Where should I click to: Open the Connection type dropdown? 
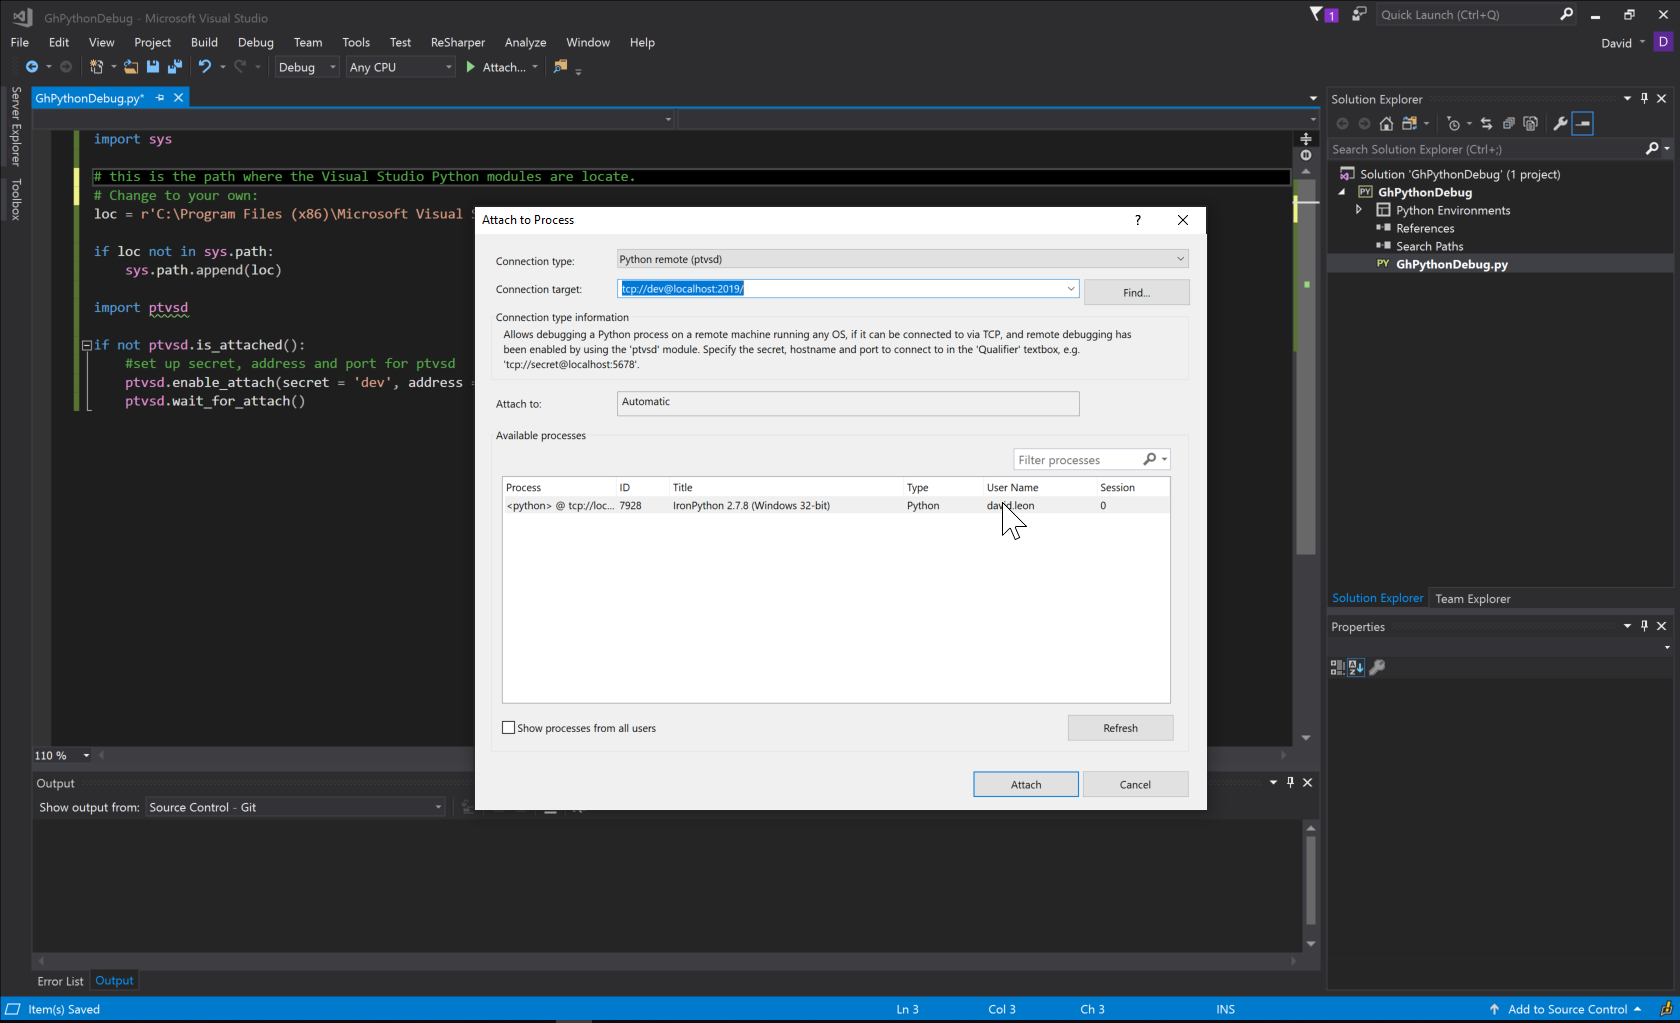(x=902, y=259)
